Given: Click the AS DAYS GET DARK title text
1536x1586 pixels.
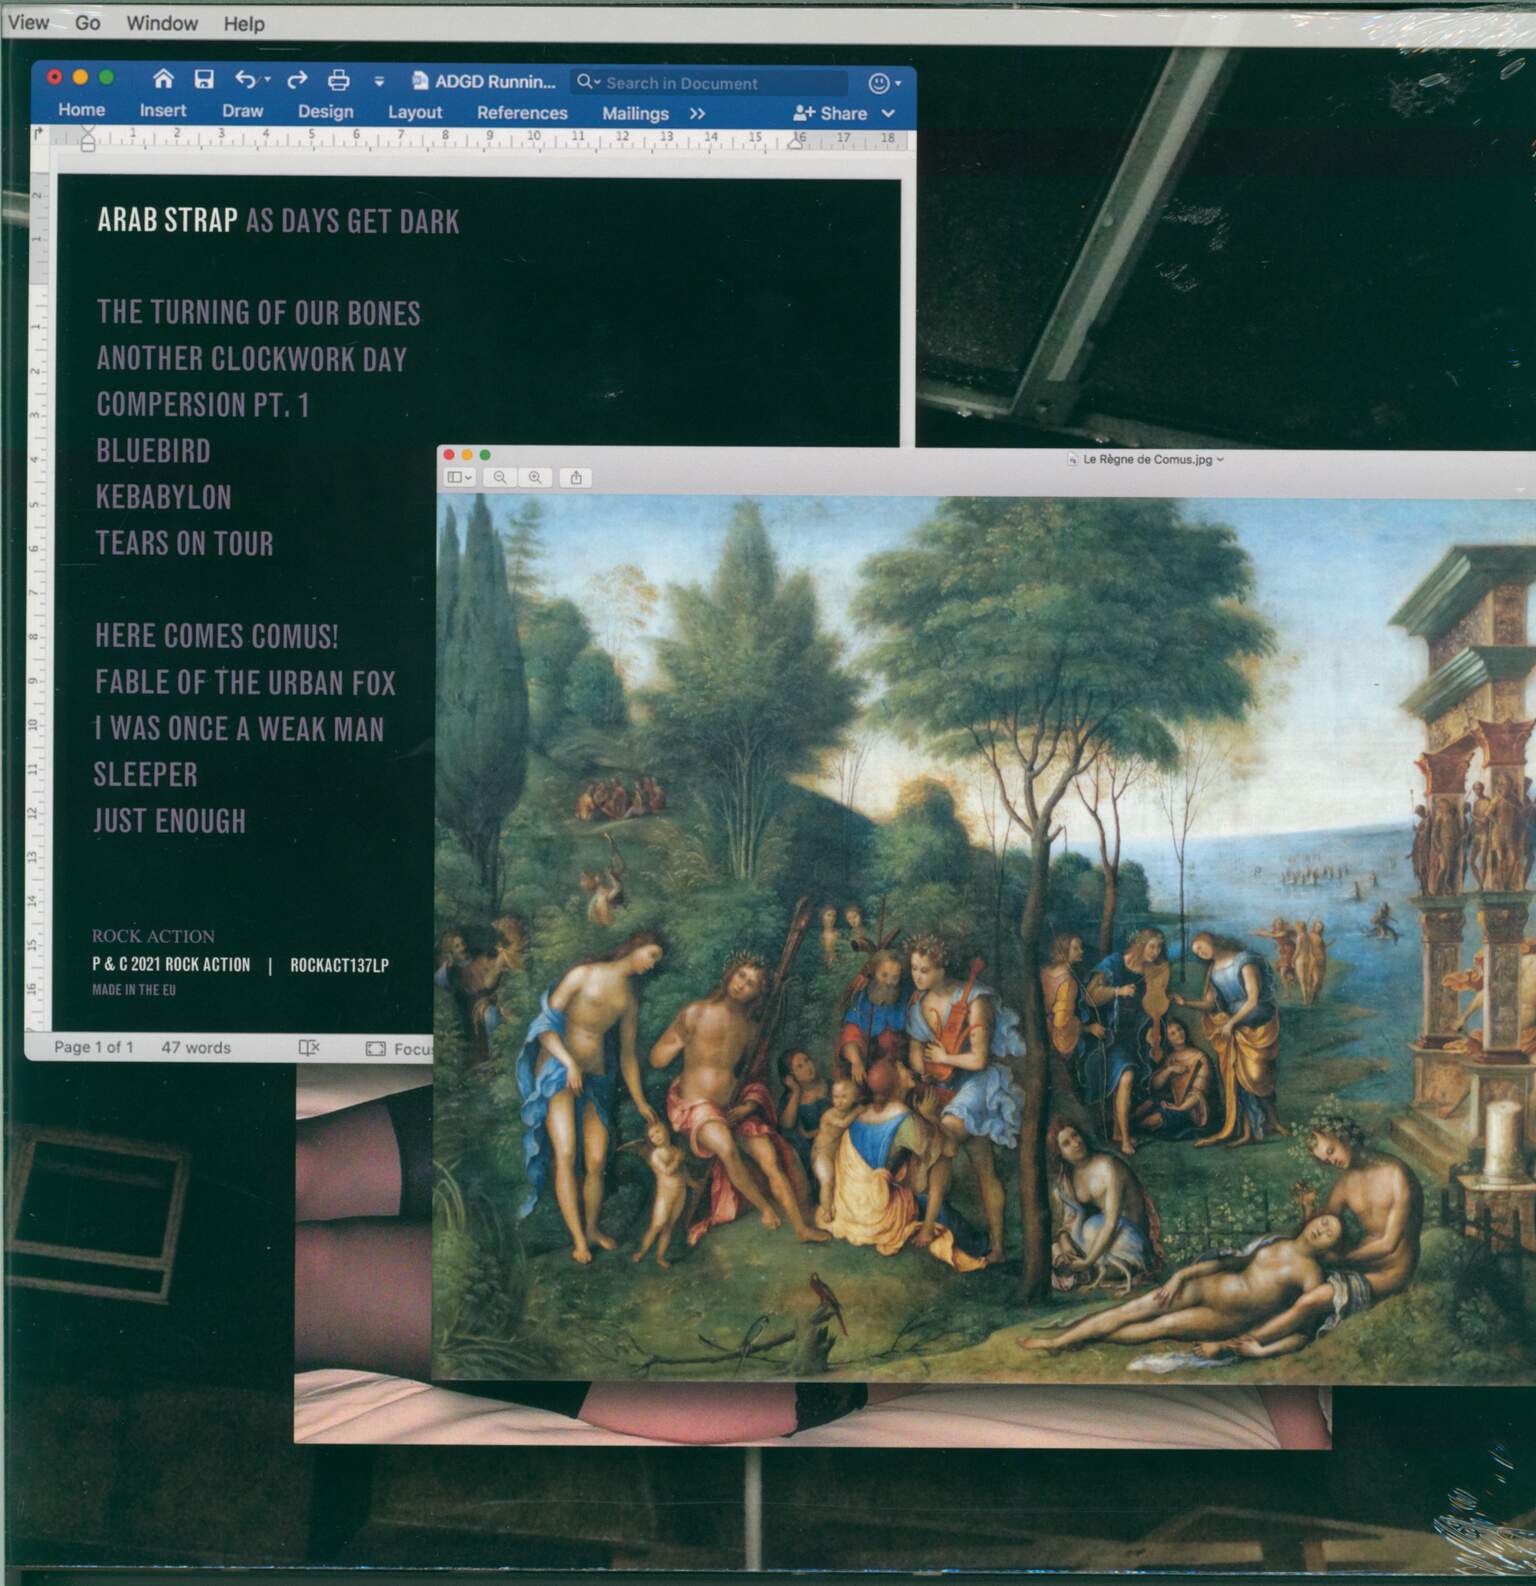Looking at the screenshot, I should pos(352,221).
